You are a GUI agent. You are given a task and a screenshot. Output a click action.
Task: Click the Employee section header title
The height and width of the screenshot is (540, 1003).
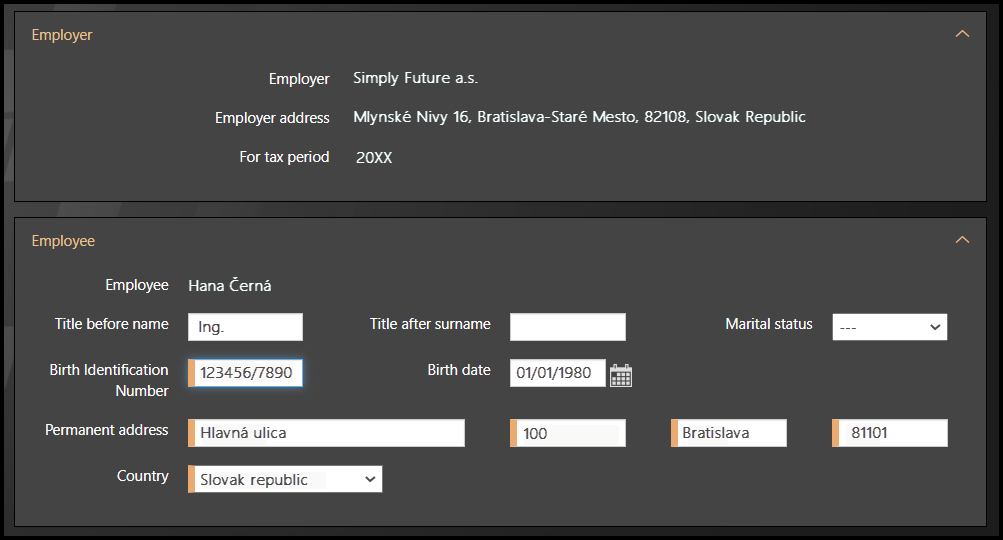click(x=63, y=241)
